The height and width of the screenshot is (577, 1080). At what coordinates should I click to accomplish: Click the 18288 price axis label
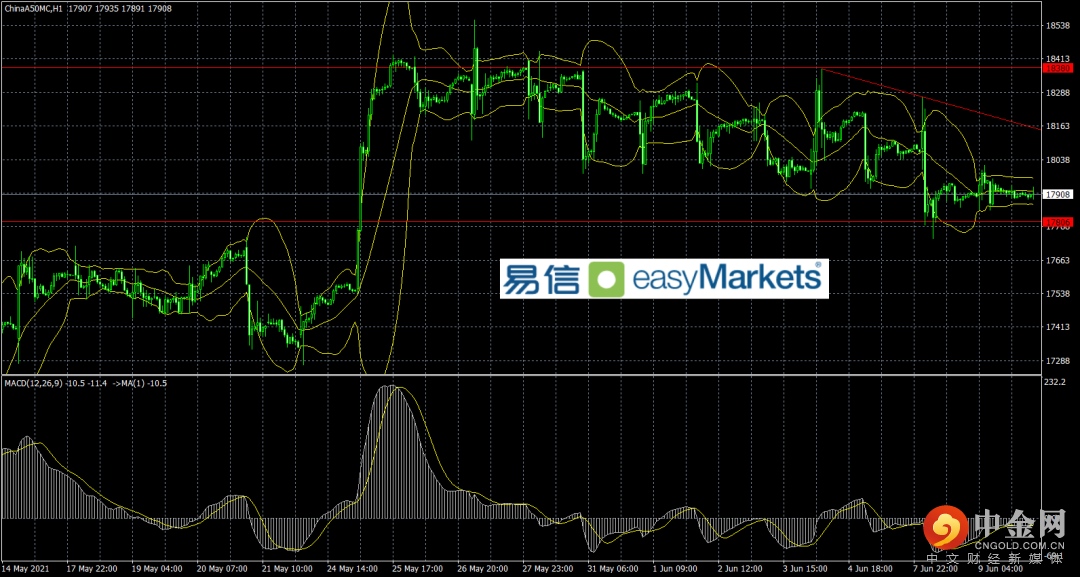click(x=1057, y=92)
